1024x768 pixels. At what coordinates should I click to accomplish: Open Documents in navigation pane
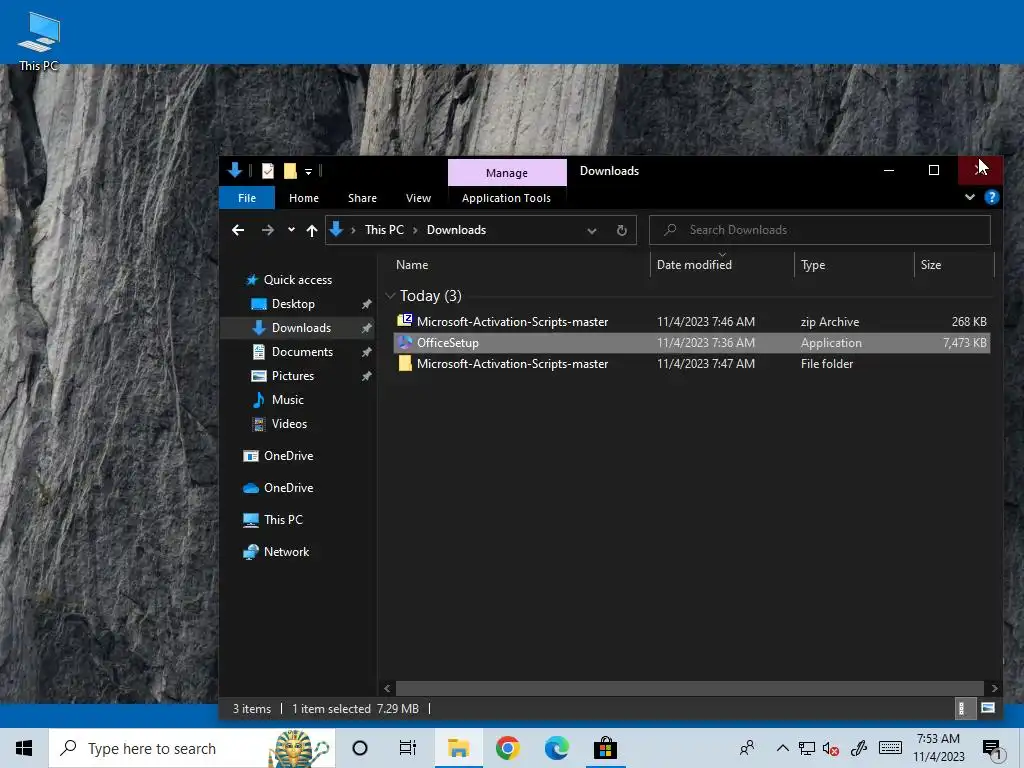coord(302,351)
